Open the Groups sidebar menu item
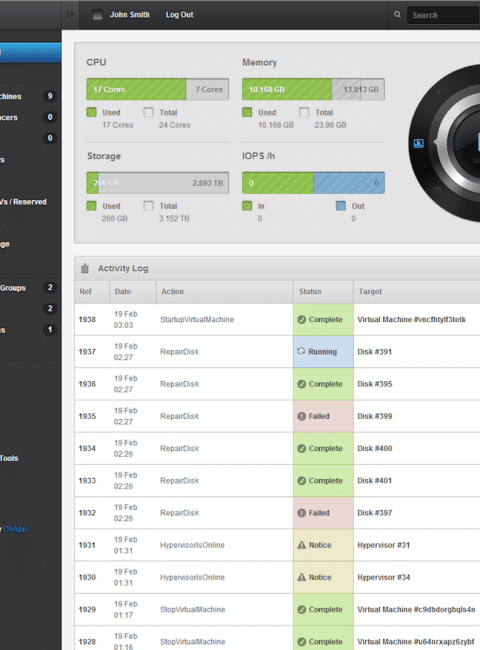The width and height of the screenshot is (480, 650). [x=13, y=288]
